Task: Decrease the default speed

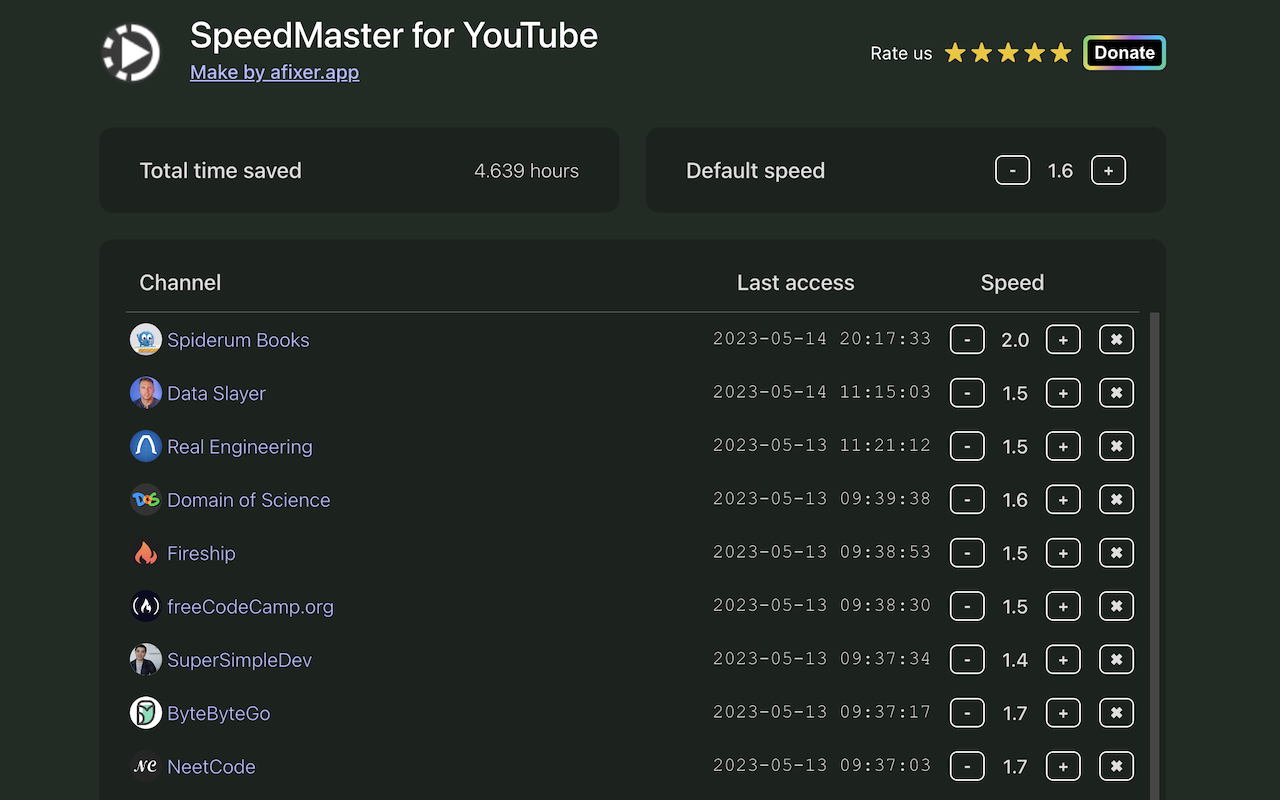Action: point(1012,171)
